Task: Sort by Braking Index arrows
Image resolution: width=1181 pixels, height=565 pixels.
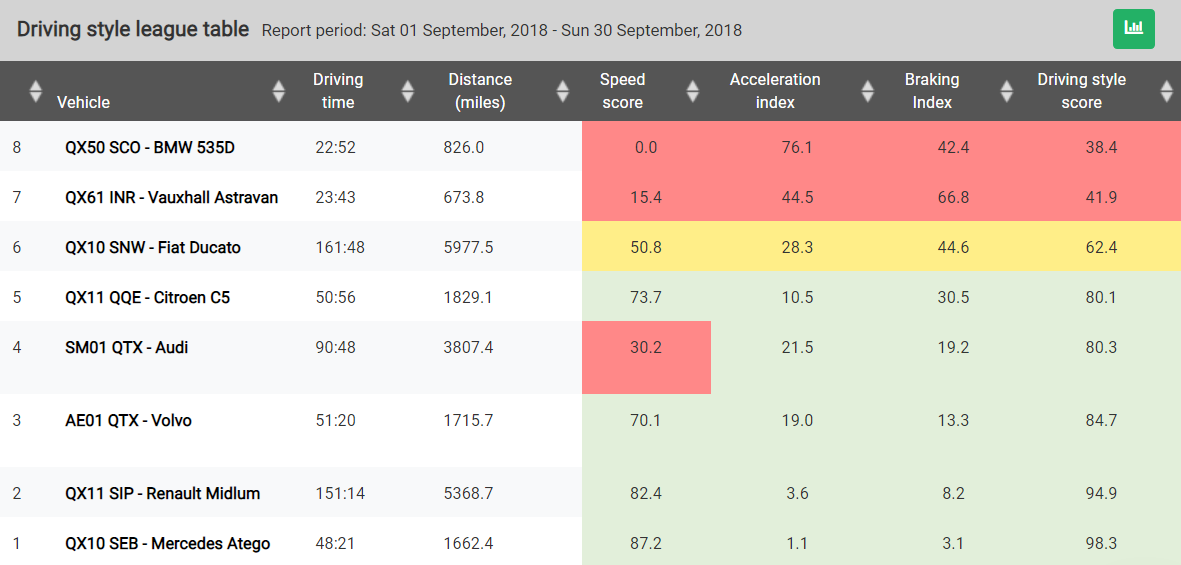Action: pyautogui.click(x=1005, y=91)
